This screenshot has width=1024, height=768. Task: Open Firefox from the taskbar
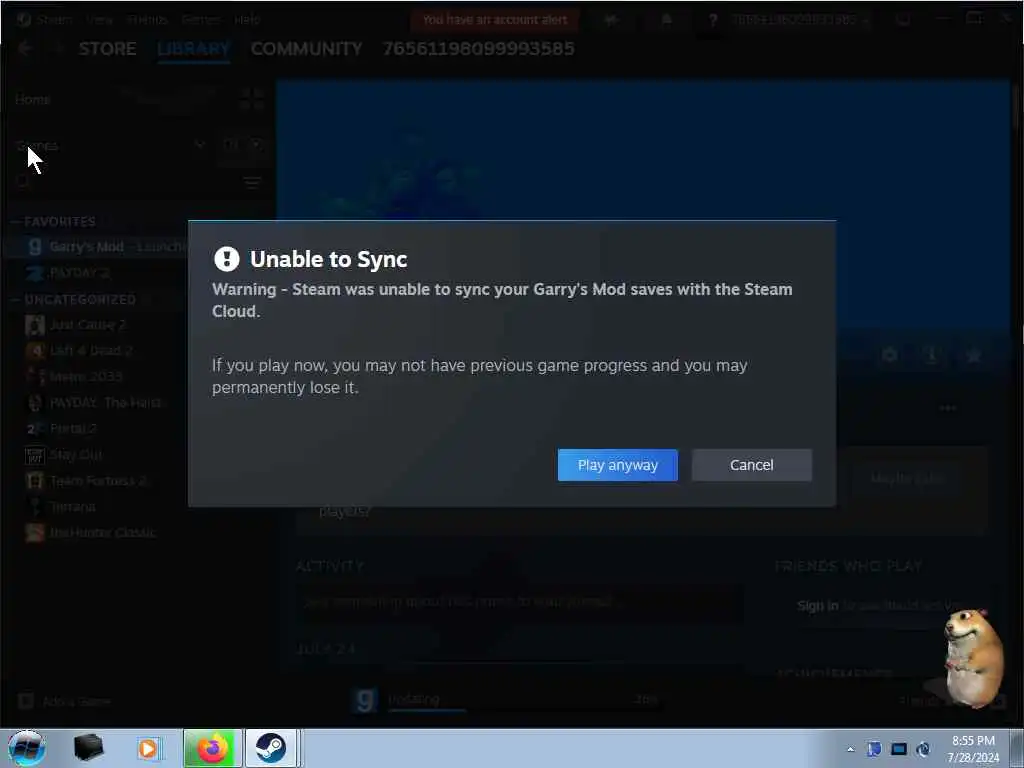(x=212, y=748)
